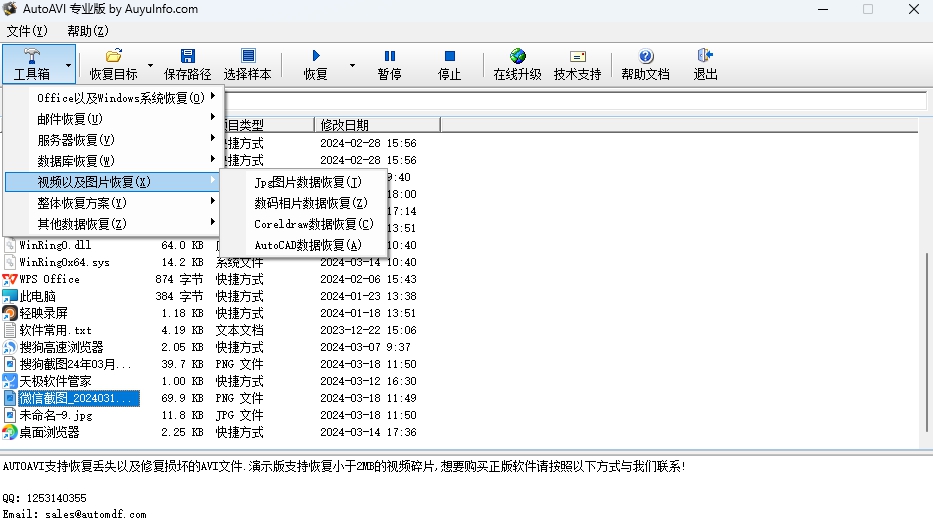Close the AutoAVI window
The height and width of the screenshot is (521, 933).
tap(914, 10)
